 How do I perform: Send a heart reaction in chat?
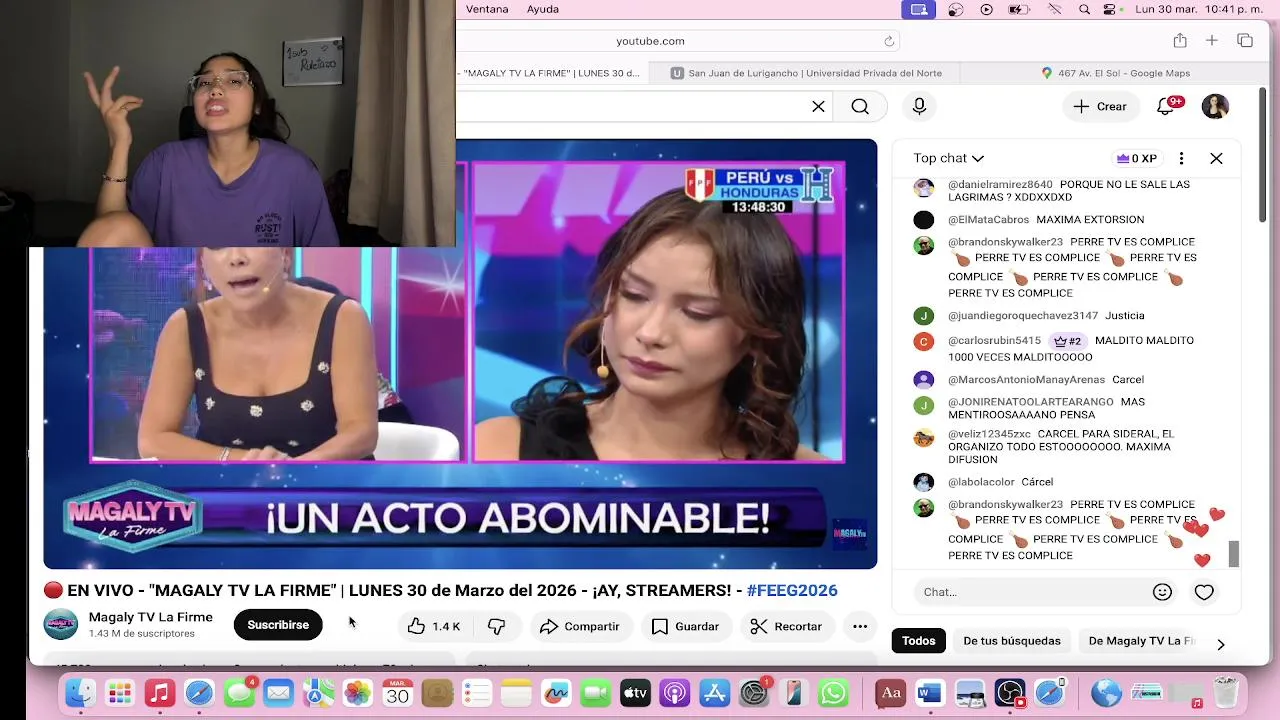tap(1204, 592)
